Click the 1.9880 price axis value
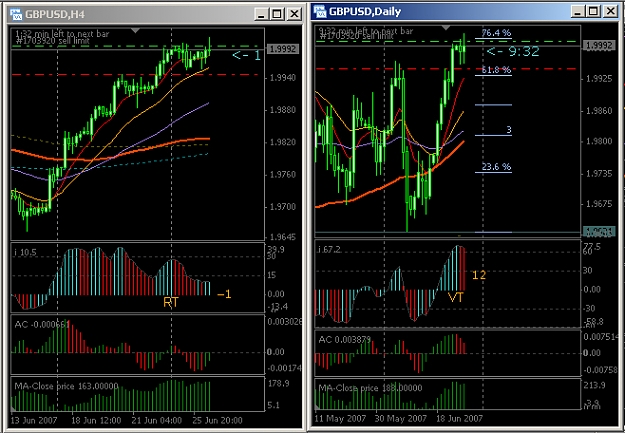Image resolution: width=625 pixels, height=433 pixels. point(285,110)
